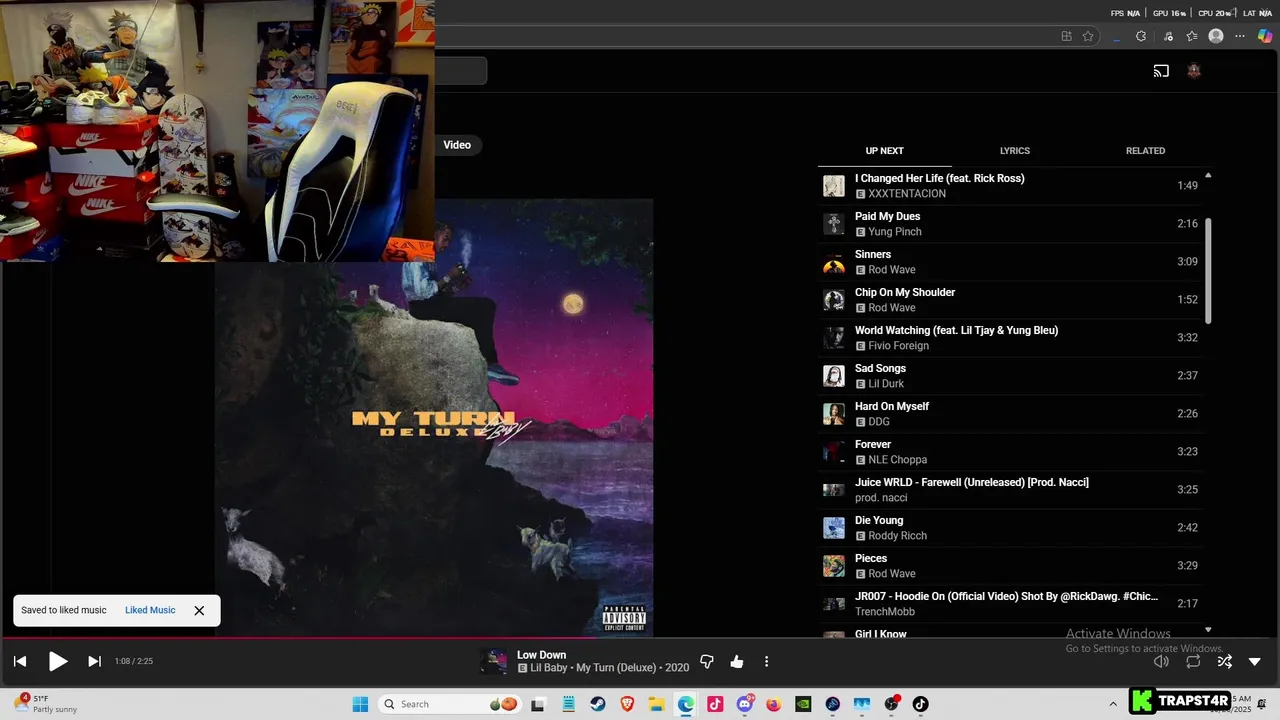
Task: Open Discord from the taskbar
Action: pos(745,704)
